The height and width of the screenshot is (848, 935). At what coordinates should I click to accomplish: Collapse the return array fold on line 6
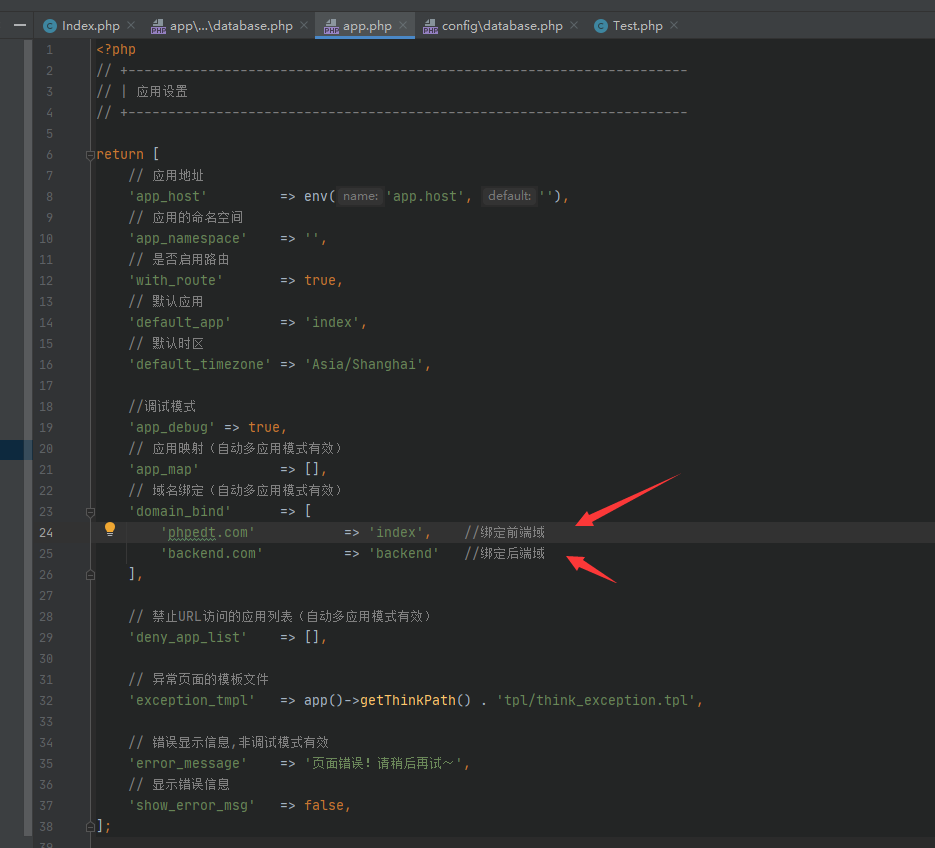pyautogui.click(x=90, y=155)
